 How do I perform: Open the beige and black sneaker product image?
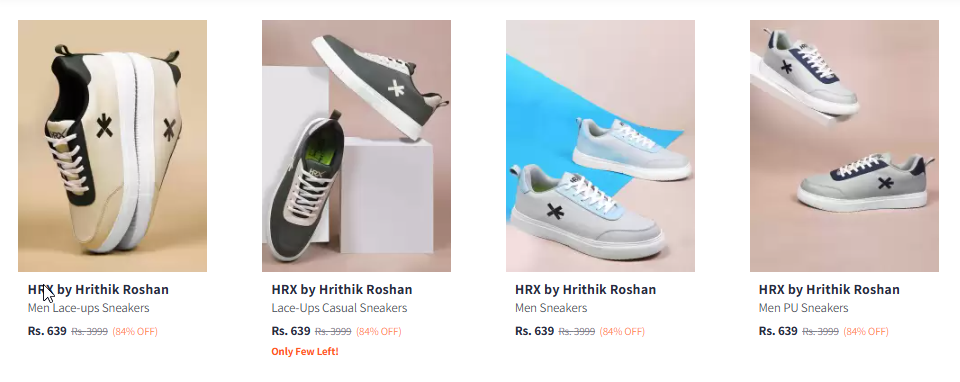(x=113, y=146)
